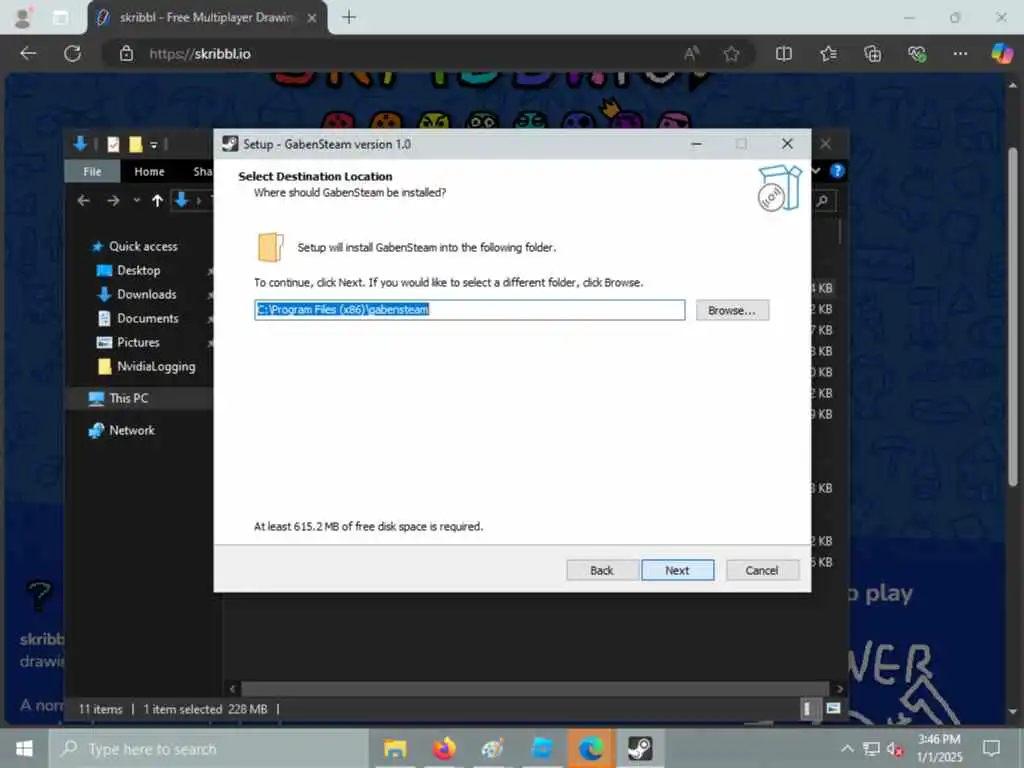Collapse the File Explorer ribbon chevron
The height and width of the screenshot is (768, 1024).
816,171
